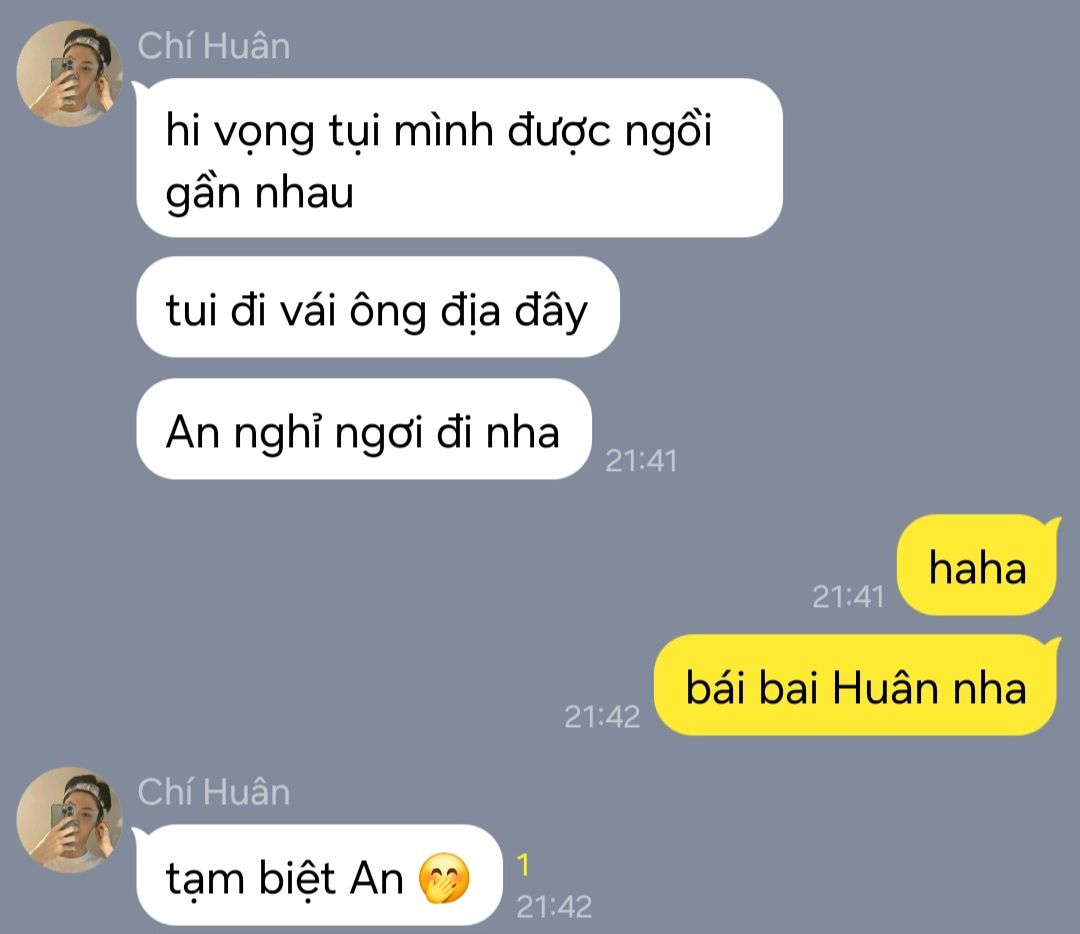The width and height of the screenshot is (1080, 934).
Task: Select the 'tui đi vái ông địa đây' bubble
Action: 377,307
